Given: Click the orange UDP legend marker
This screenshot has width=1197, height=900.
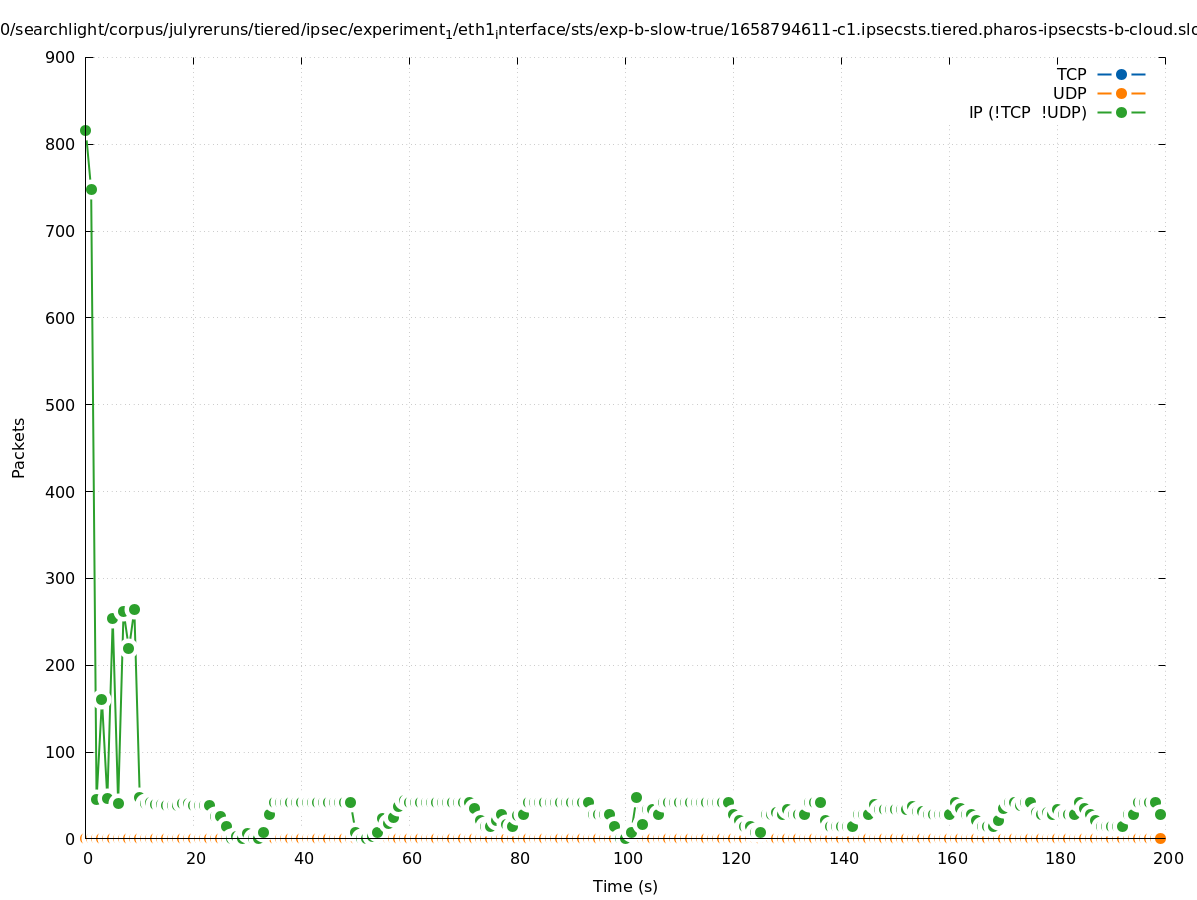Looking at the screenshot, I should pos(1121,93).
